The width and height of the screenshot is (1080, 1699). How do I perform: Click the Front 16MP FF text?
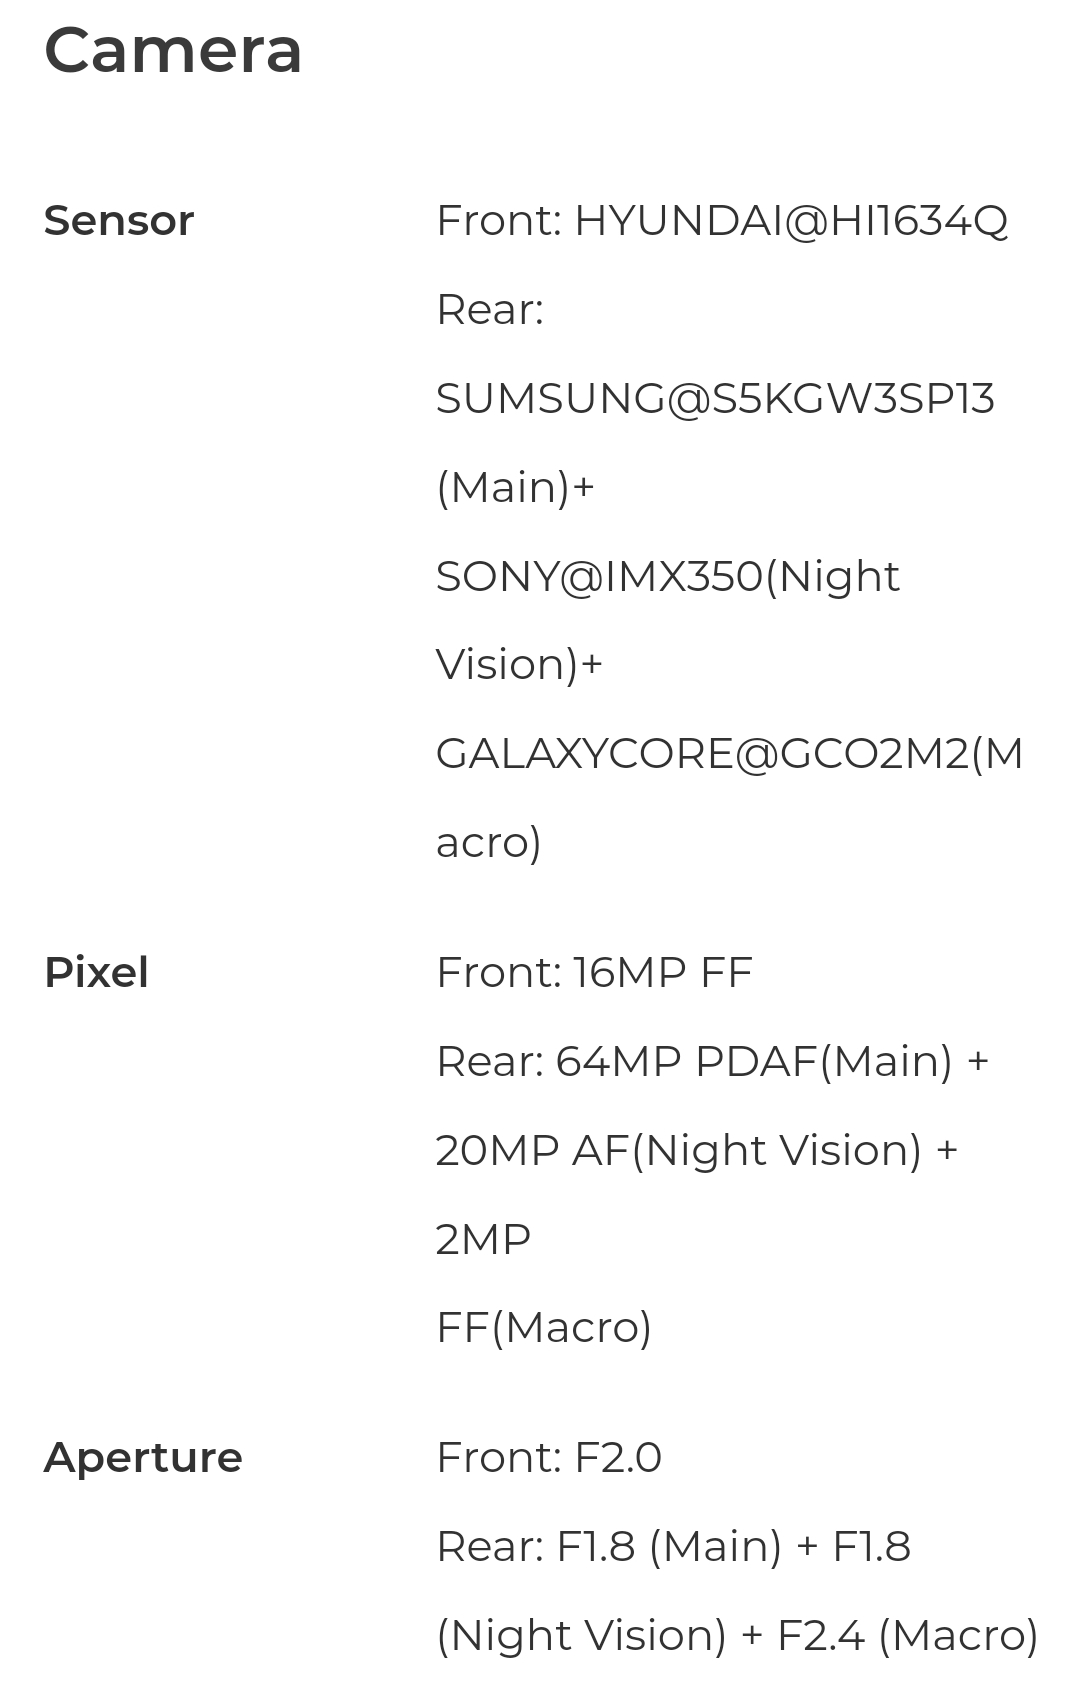594,972
